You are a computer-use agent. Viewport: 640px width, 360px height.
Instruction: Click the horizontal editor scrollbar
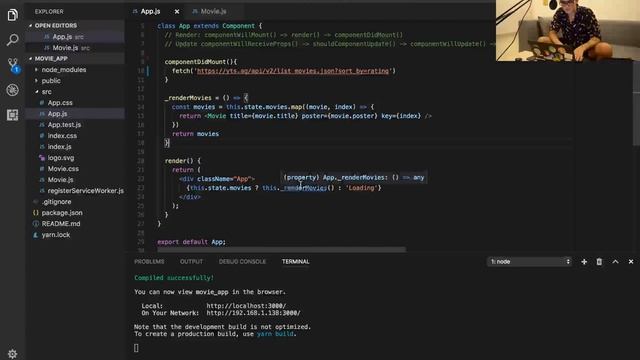pyautogui.click(x=282, y=249)
